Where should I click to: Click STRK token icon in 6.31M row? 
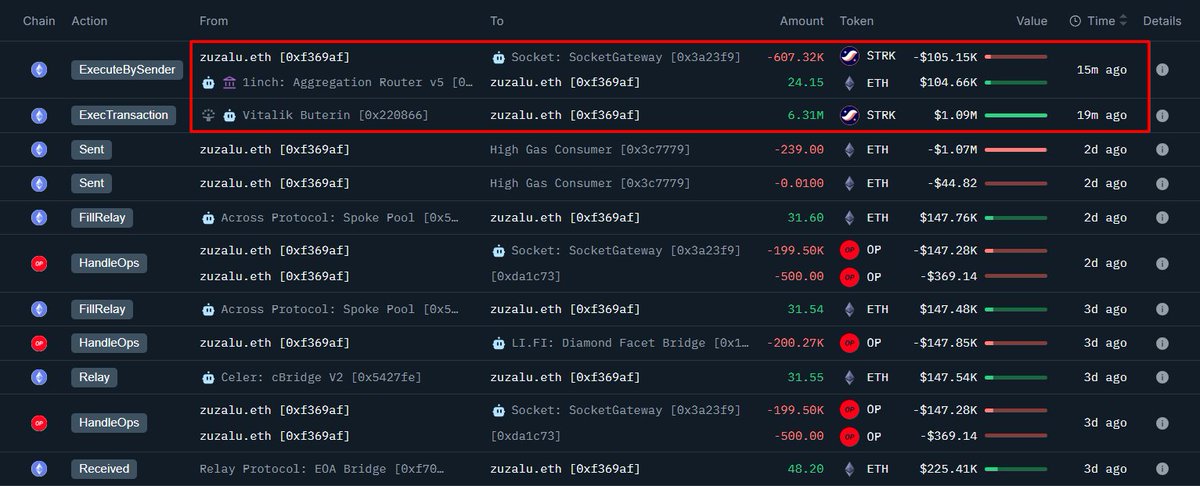coord(850,115)
